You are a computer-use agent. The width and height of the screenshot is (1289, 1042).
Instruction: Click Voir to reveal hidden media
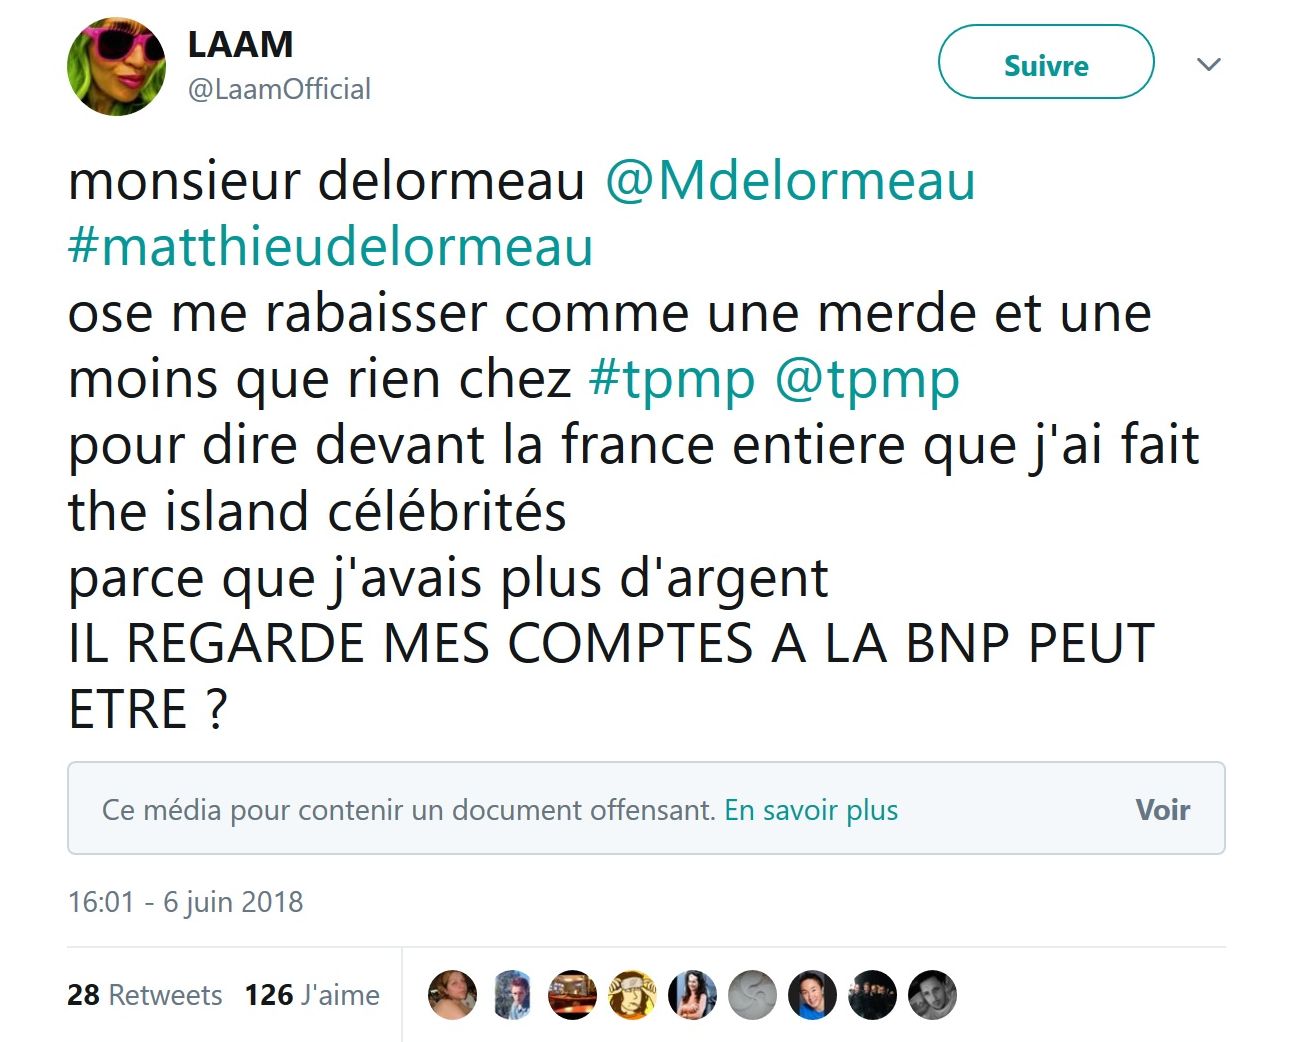(x=1163, y=810)
